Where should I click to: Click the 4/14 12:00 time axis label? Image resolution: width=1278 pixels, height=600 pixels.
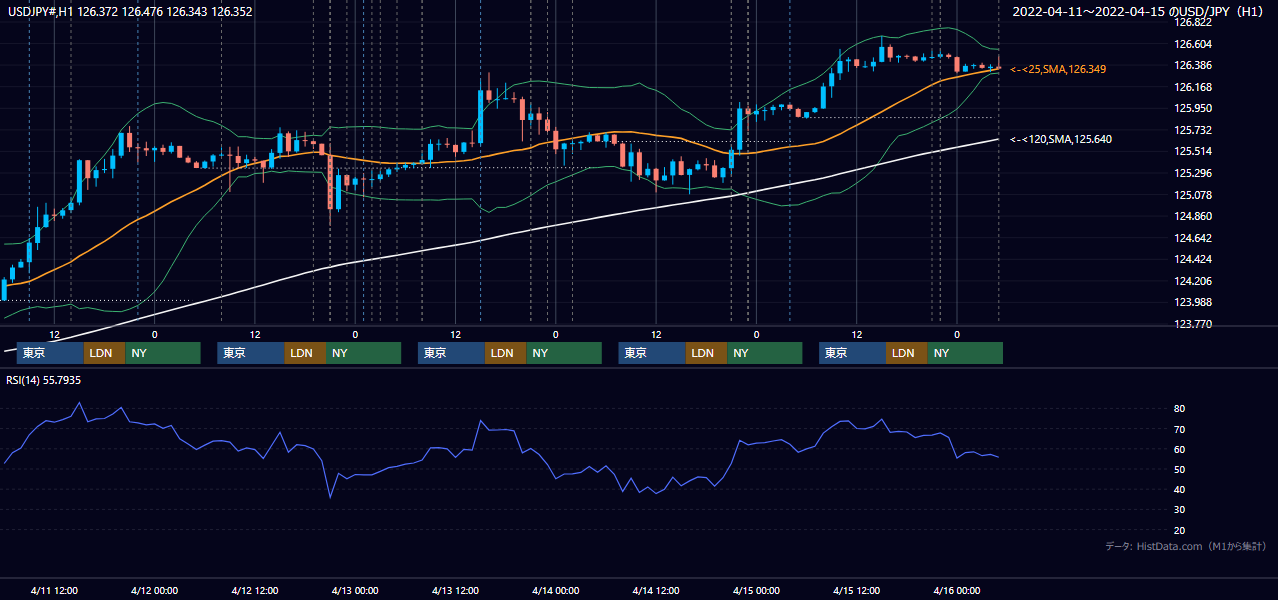(656, 591)
